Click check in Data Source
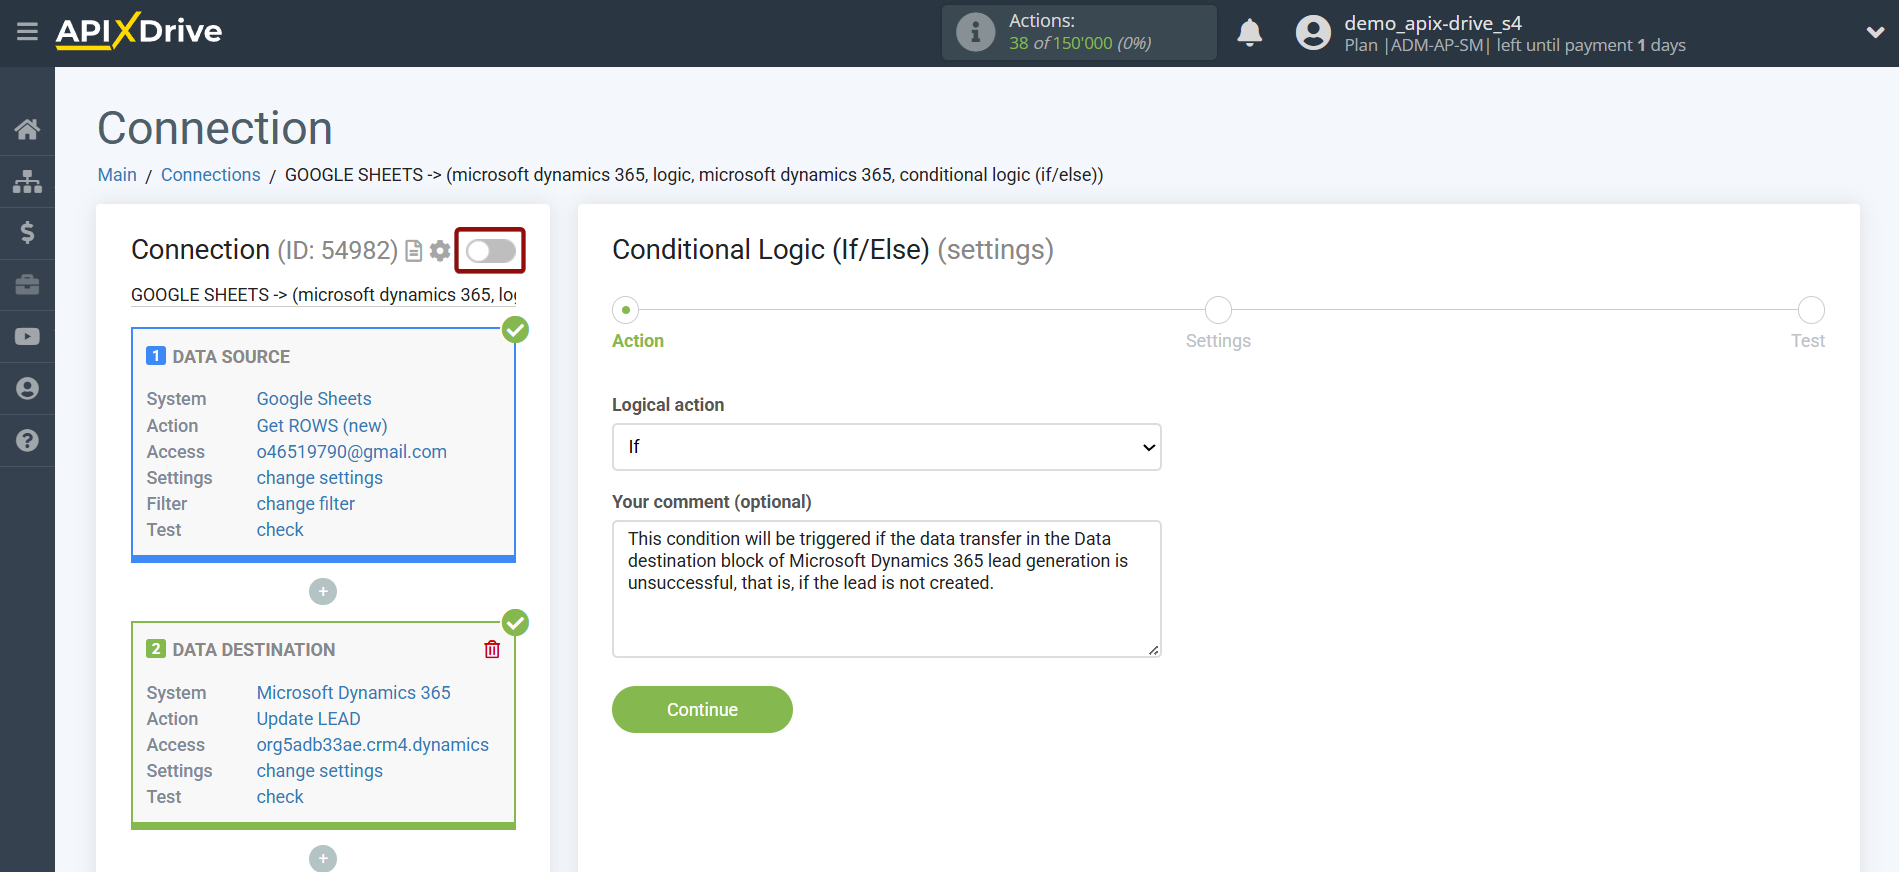 (x=280, y=530)
